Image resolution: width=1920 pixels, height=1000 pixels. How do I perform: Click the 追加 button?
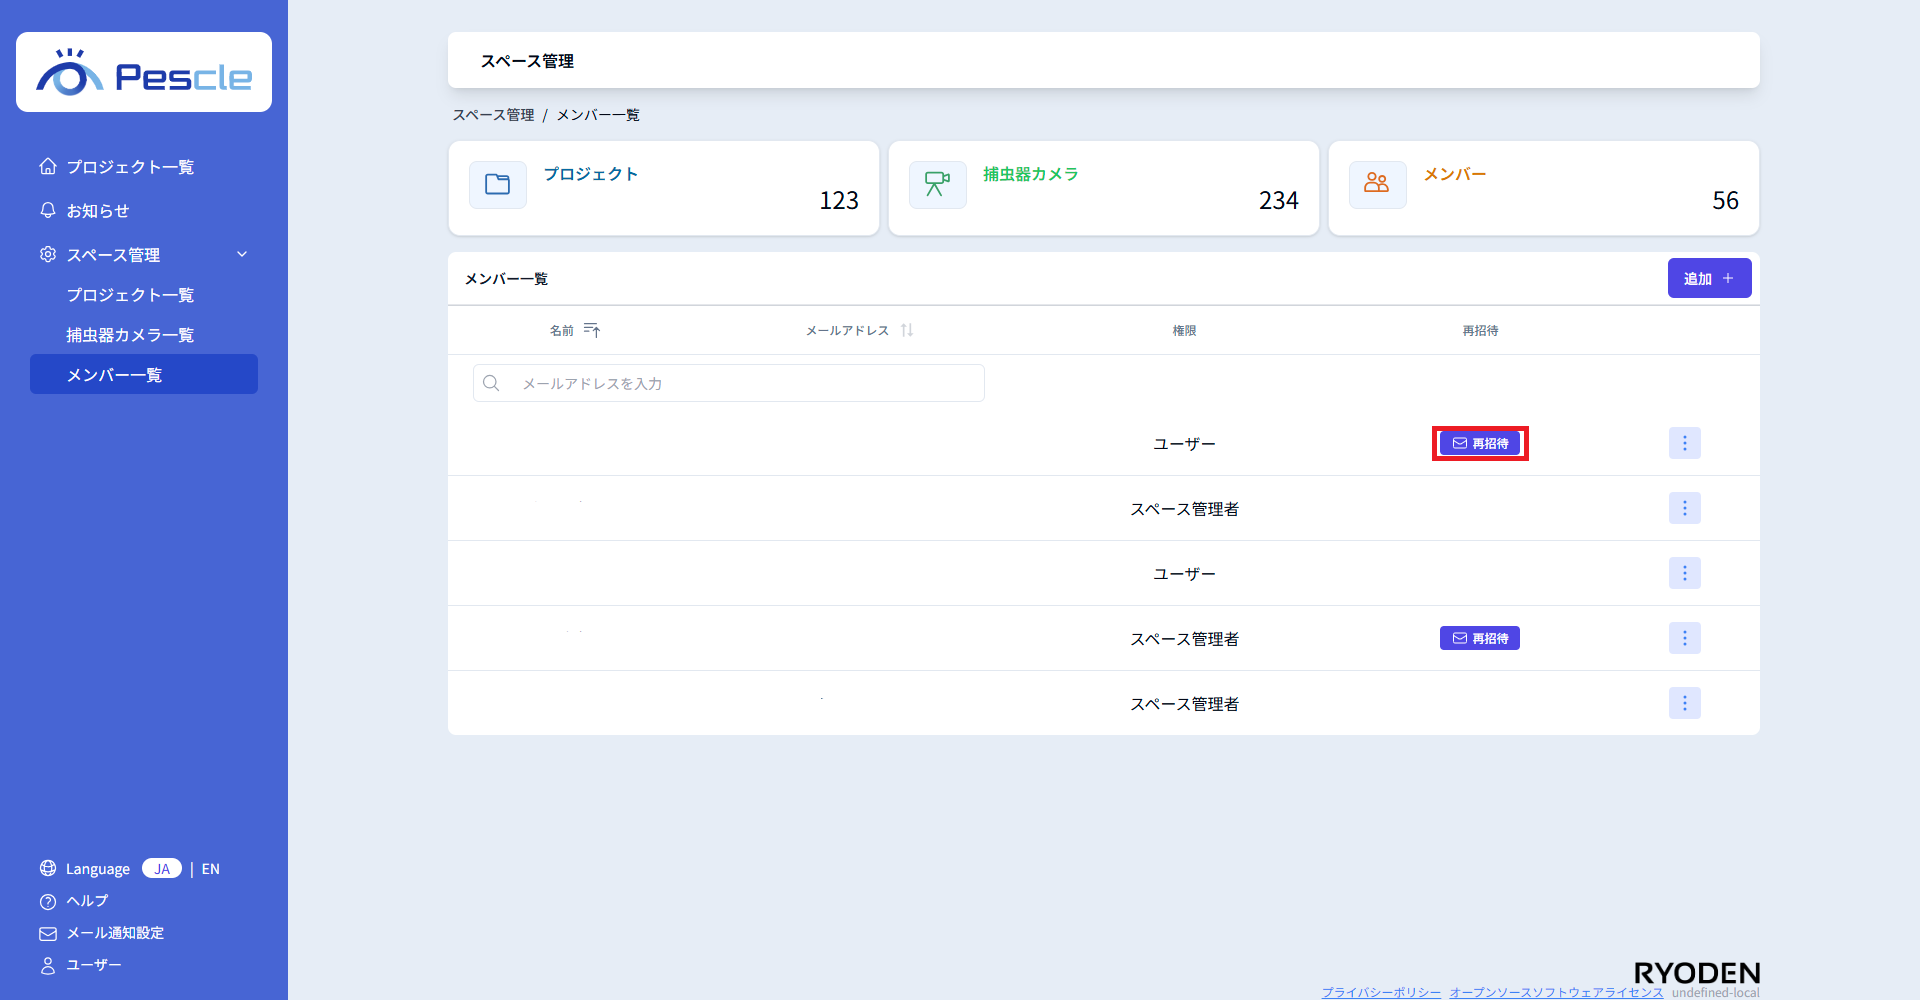[1710, 278]
